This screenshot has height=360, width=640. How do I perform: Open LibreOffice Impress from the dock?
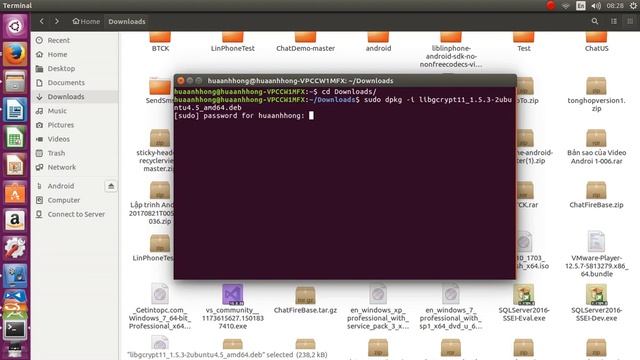coord(15,165)
